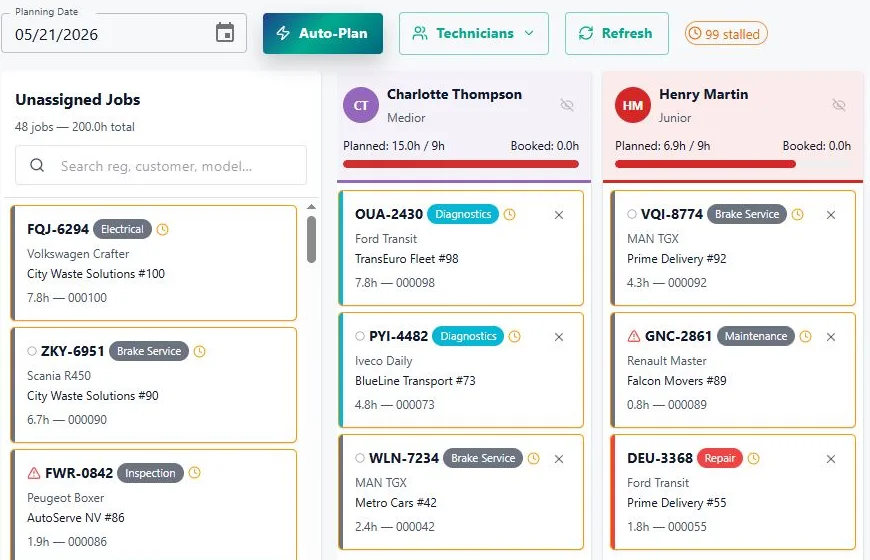The width and height of the screenshot is (870, 560).
Task: Remove job WLN-7234 from Charlotte
Action: click(559, 459)
